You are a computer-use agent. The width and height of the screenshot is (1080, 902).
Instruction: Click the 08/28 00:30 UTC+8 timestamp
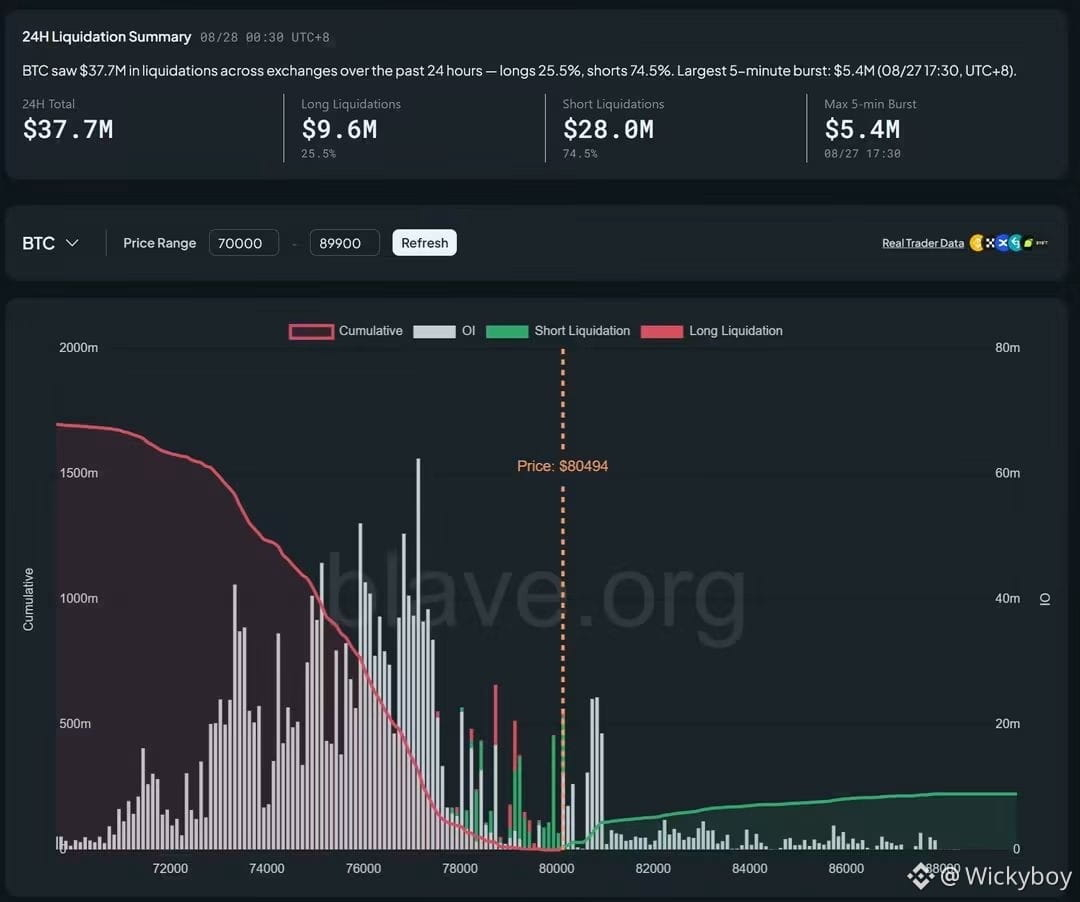click(265, 38)
